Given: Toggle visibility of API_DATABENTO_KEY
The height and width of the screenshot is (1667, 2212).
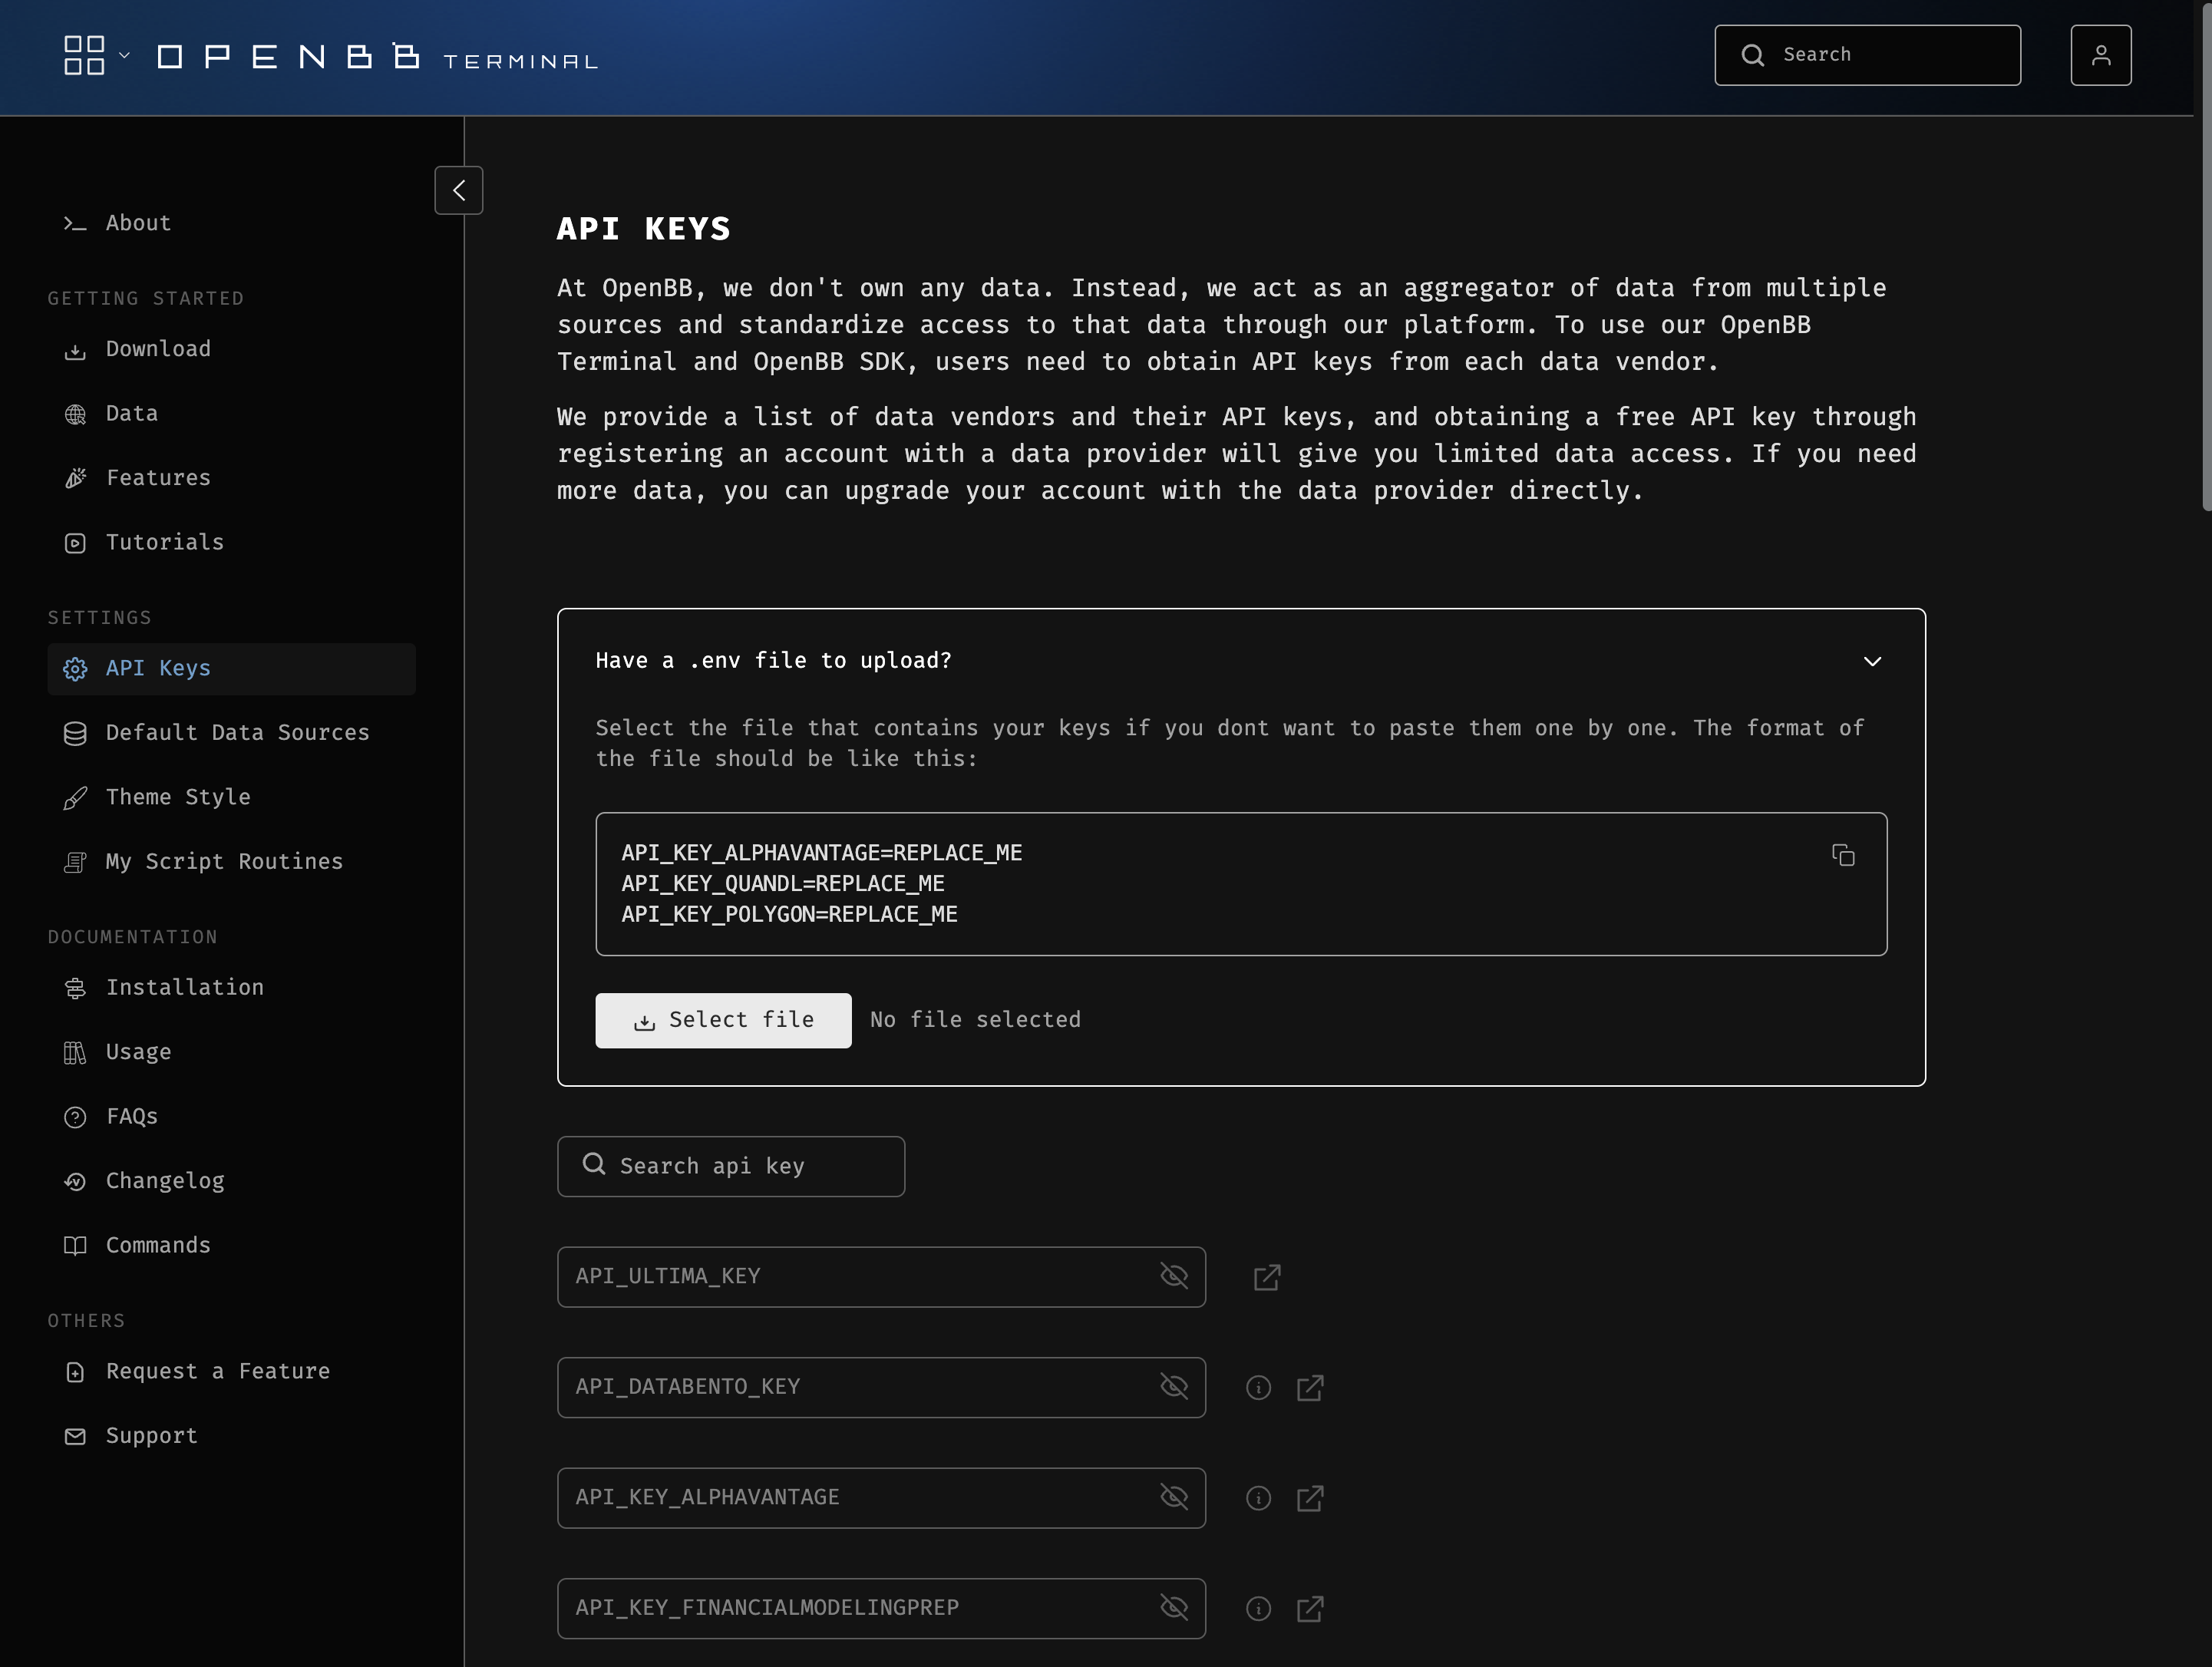Looking at the screenshot, I should click(x=1173, y=1387).
